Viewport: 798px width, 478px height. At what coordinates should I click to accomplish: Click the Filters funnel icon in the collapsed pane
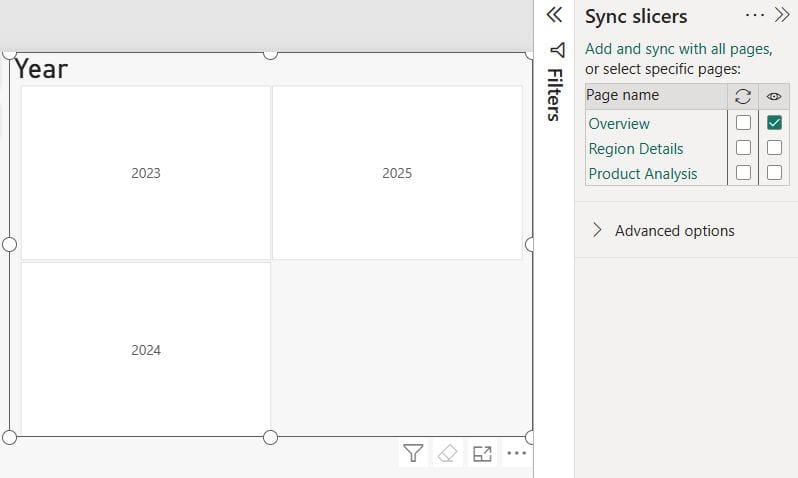coord(558,50)
